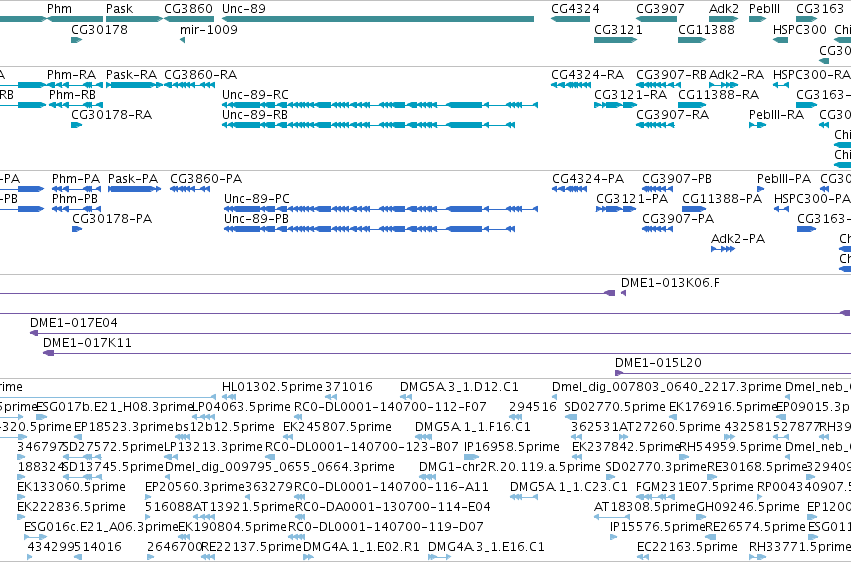Open the CG4324 gene label
The height and width of the screenshot is (562, 851).
point(575,9)
